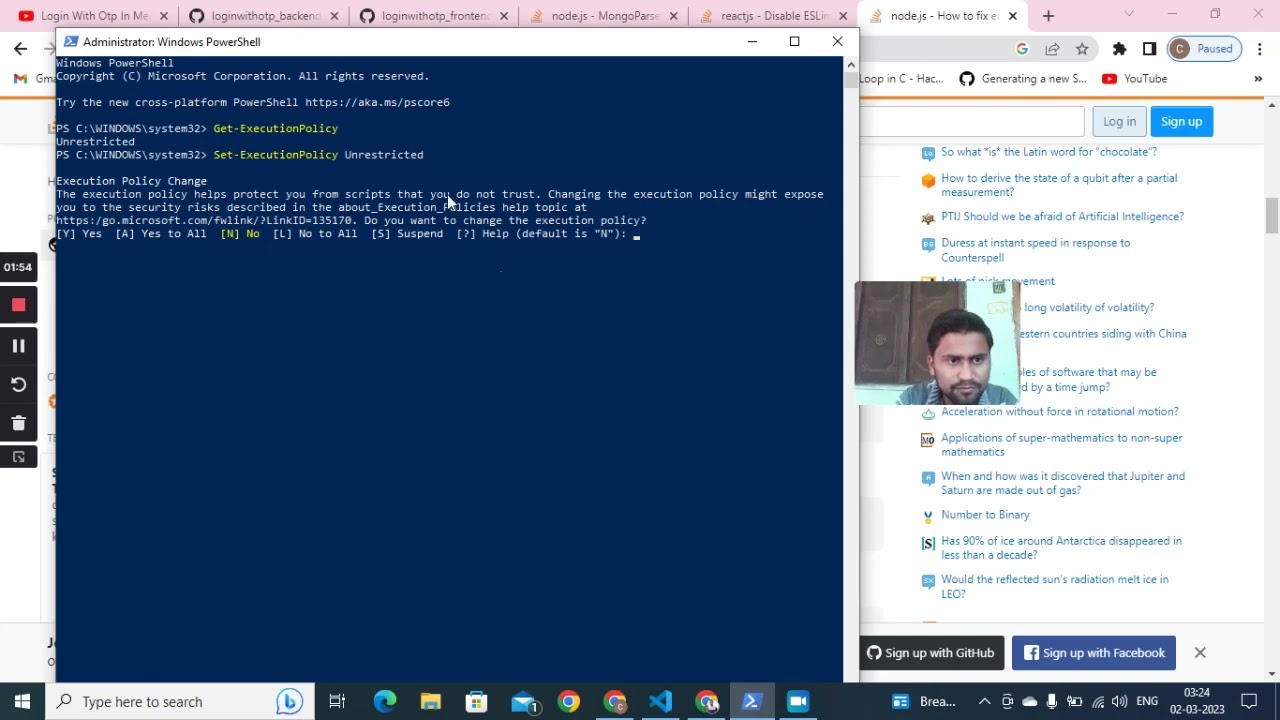The width and height of the screenshot is (1280, 720).
Task: Stop the screen recording with red square
Action: [x=18, y=305]
